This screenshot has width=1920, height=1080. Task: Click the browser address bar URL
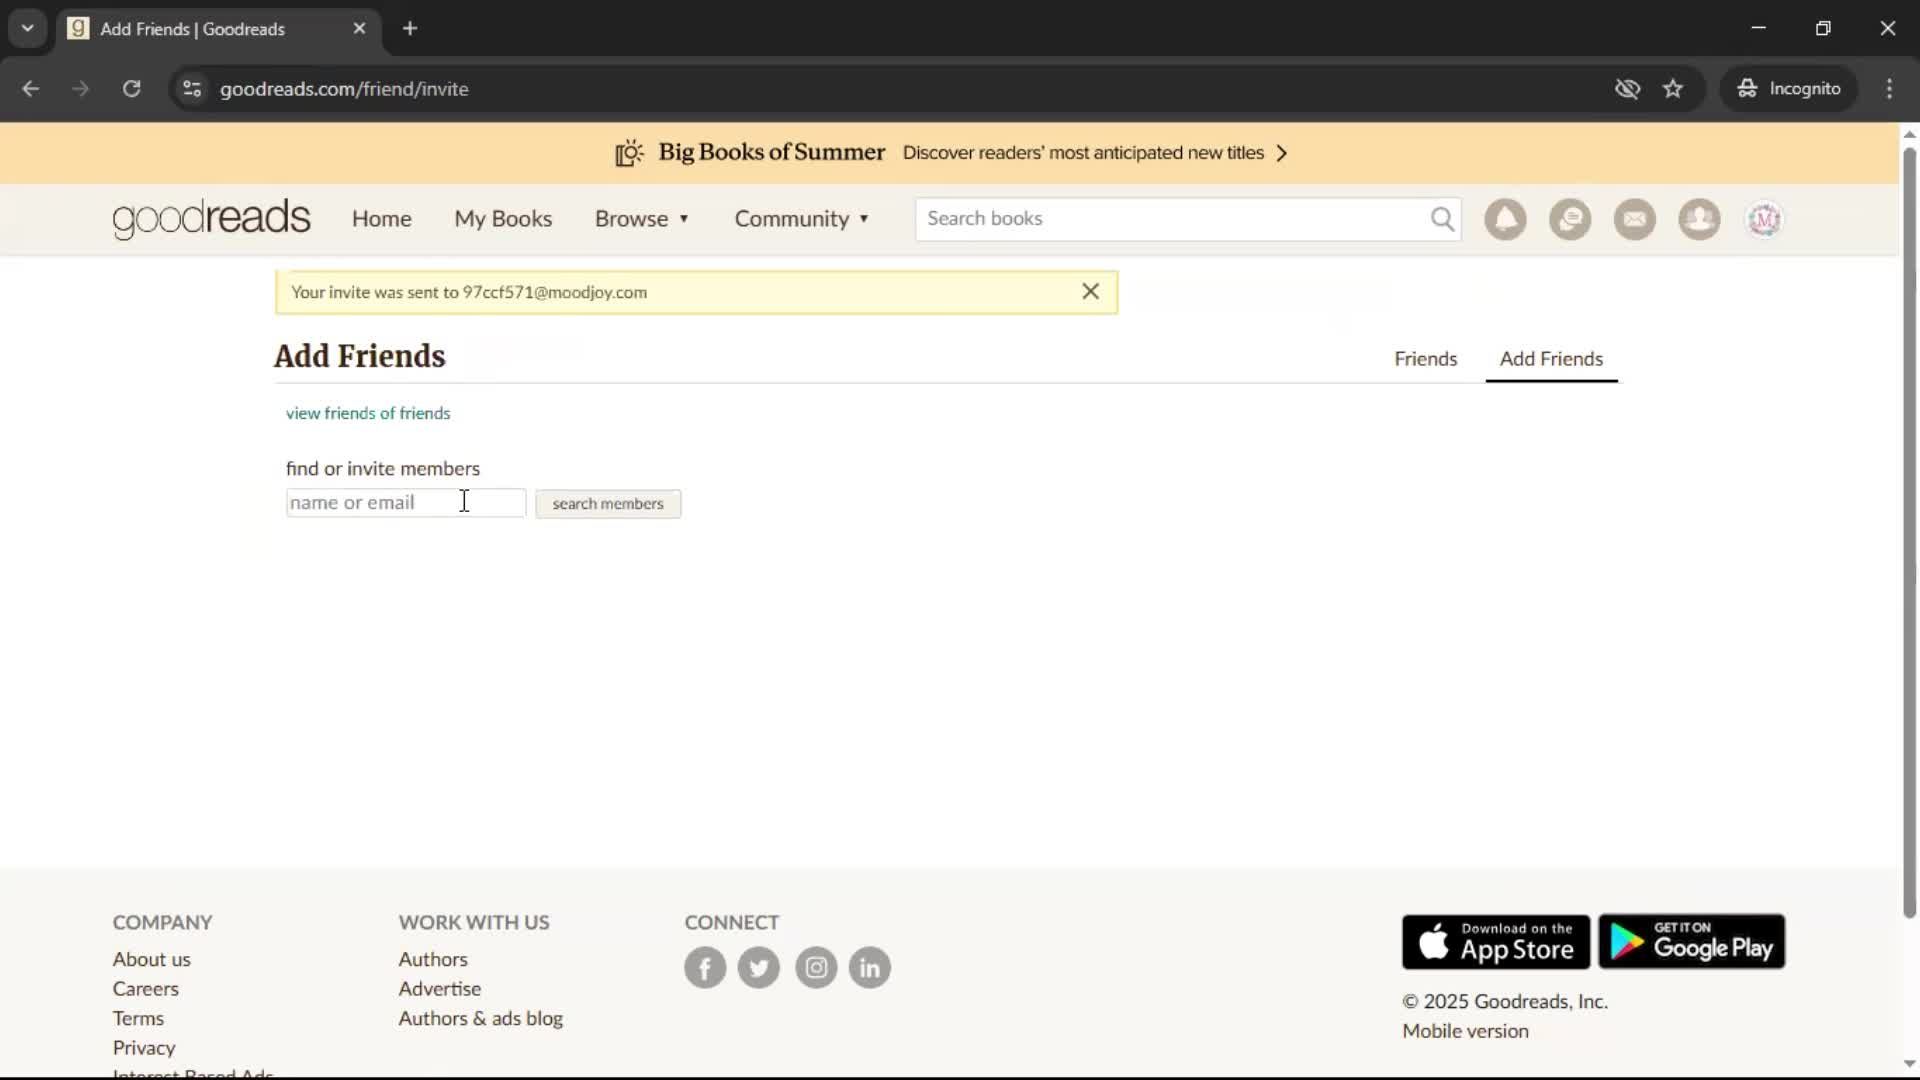tap(344, 89)
